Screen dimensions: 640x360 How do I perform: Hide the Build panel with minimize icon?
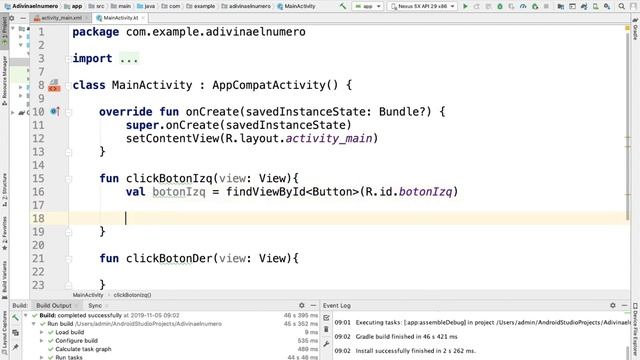pos(313,305)
